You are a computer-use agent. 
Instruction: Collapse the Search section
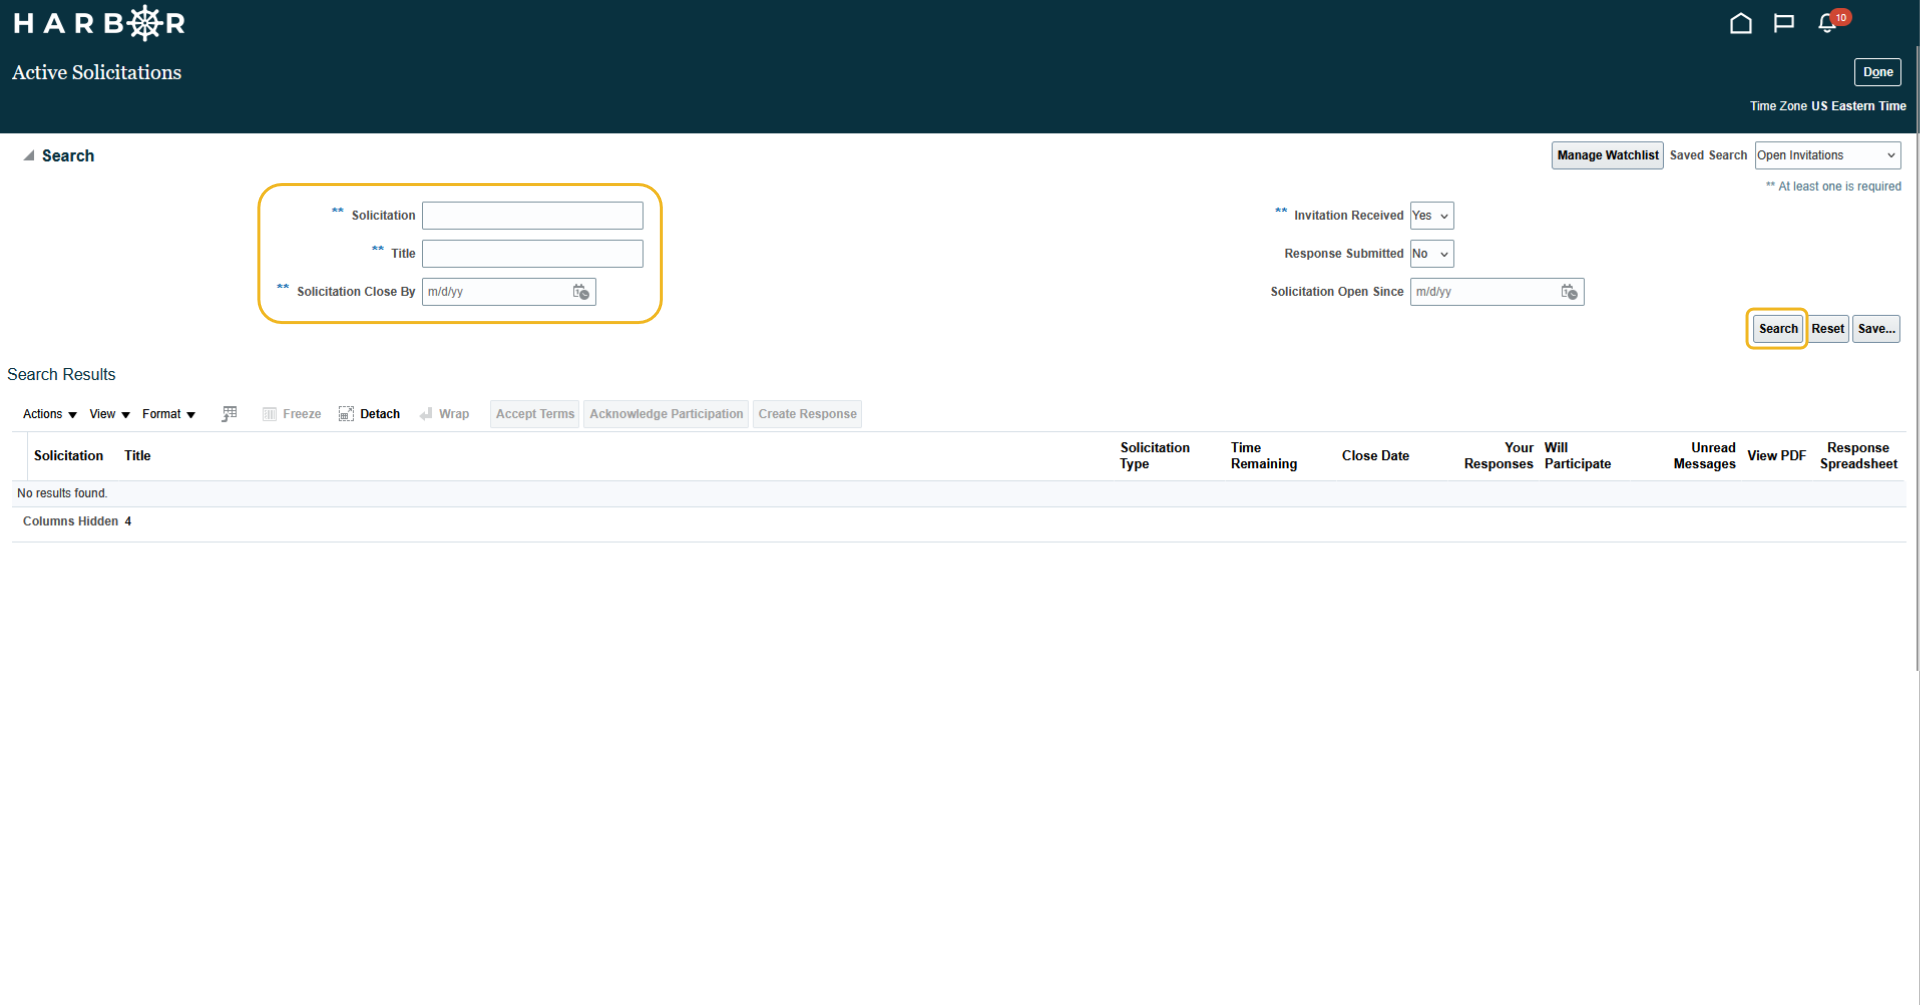click(29, 156)
